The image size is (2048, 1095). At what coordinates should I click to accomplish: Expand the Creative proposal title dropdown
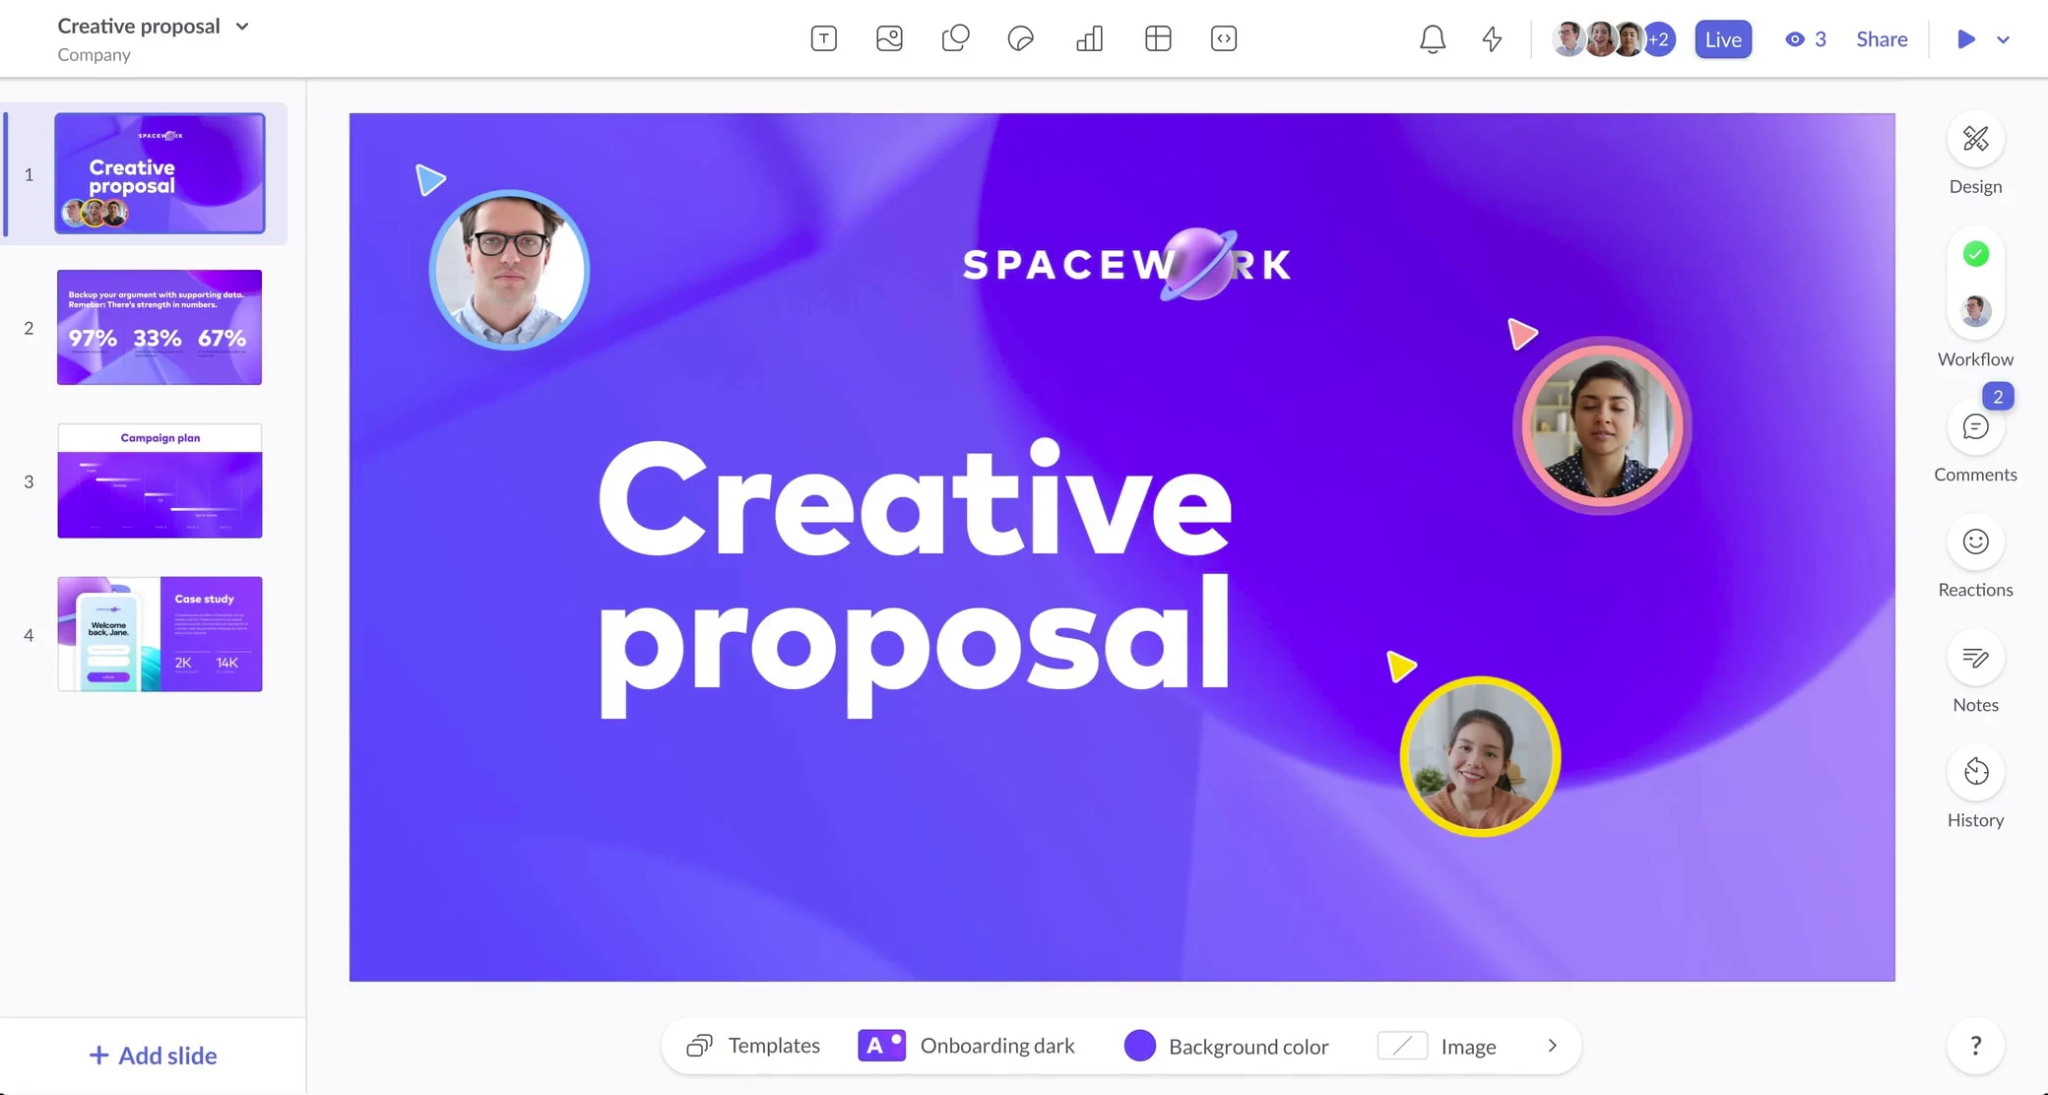tap(241, 24)
